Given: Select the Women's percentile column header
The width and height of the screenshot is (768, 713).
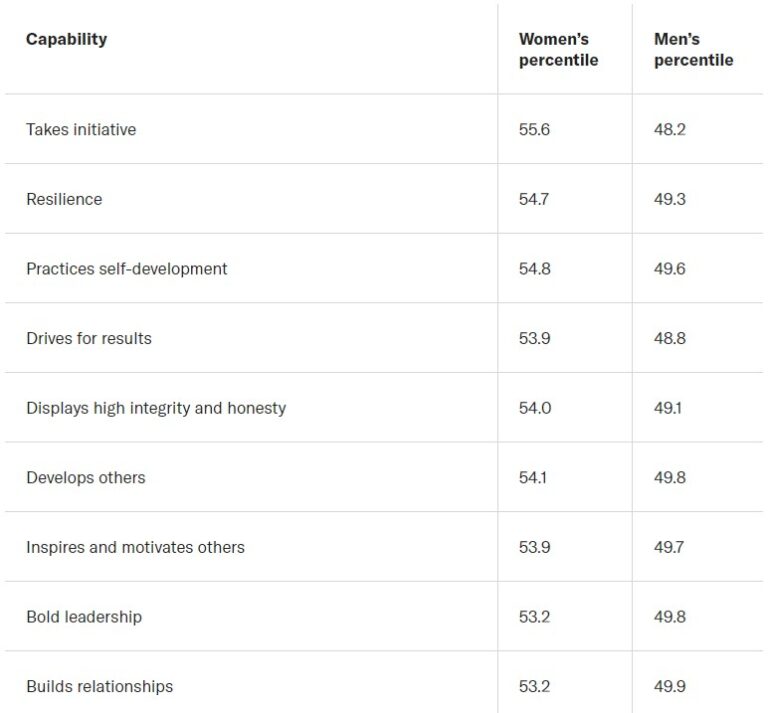Looking at the screenshot, I should click(558, 49).
